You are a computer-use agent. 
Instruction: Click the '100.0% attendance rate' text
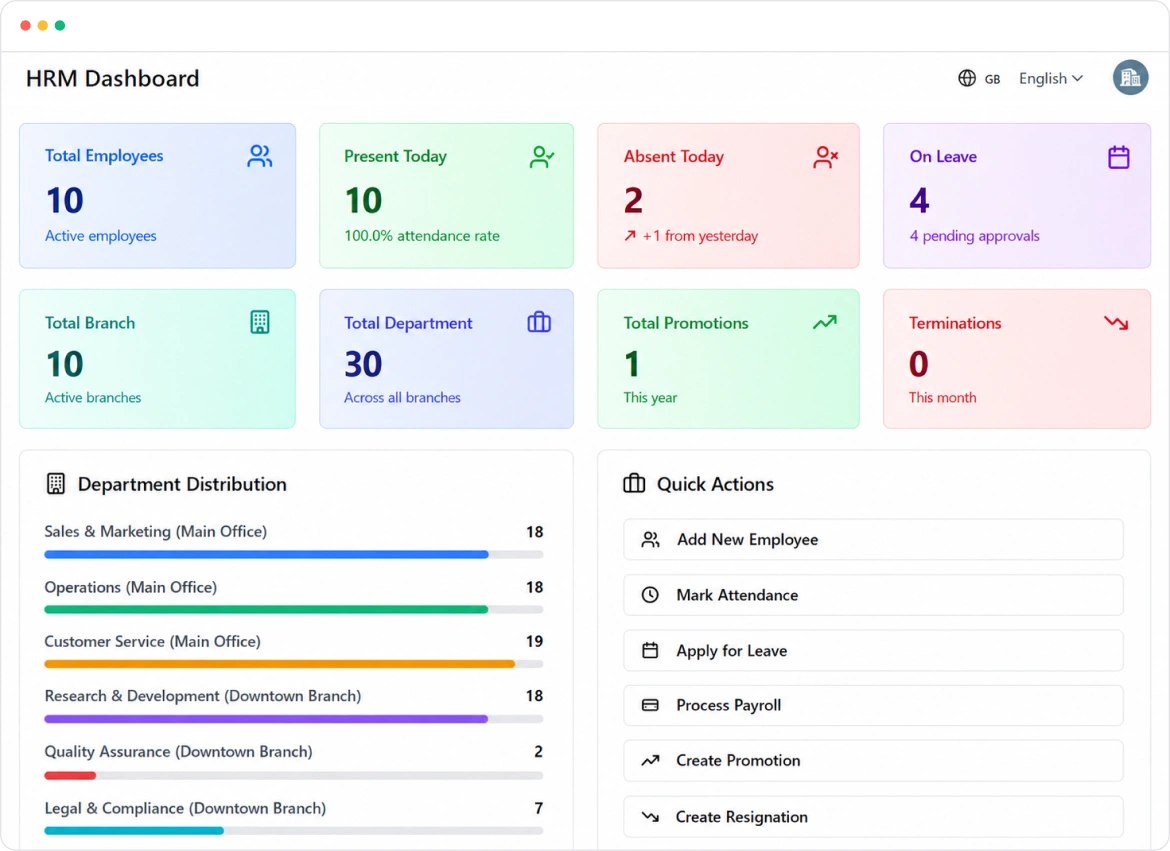tap(422, 236)
